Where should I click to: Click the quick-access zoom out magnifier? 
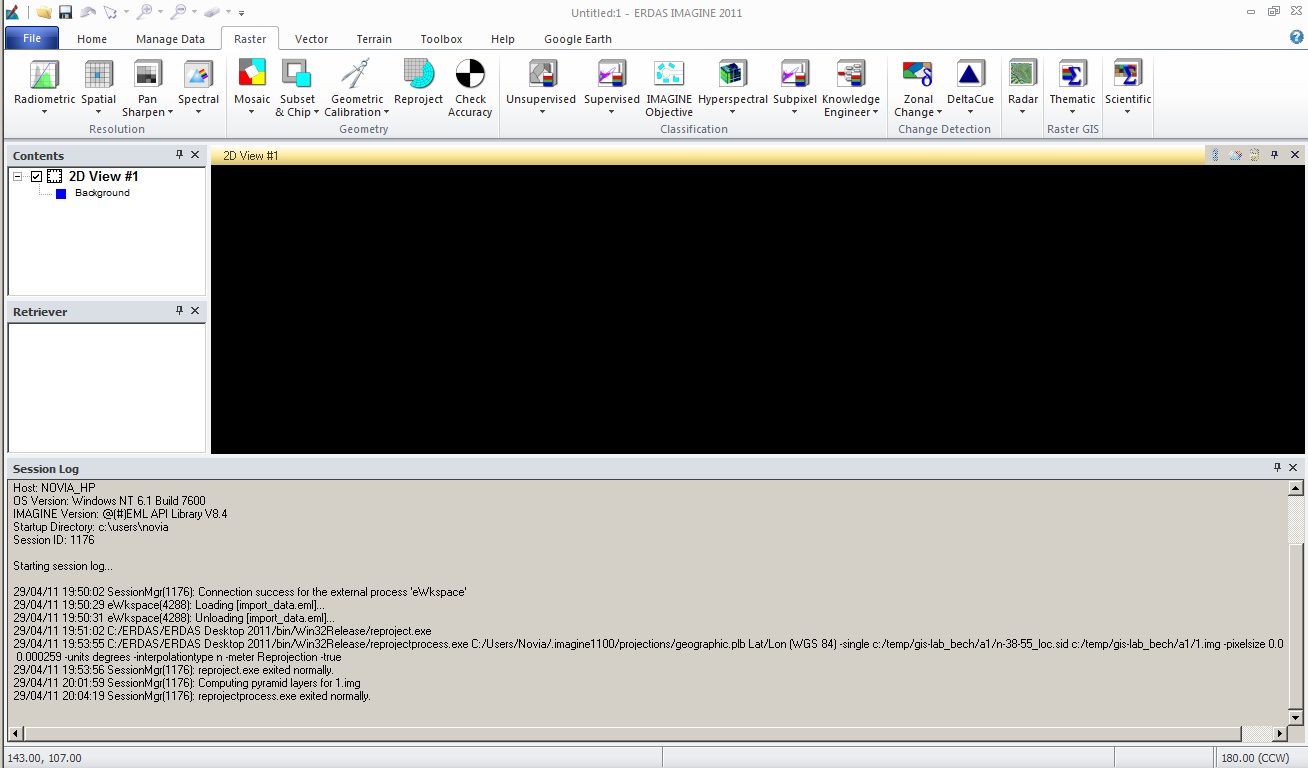[x=178, y=12]
